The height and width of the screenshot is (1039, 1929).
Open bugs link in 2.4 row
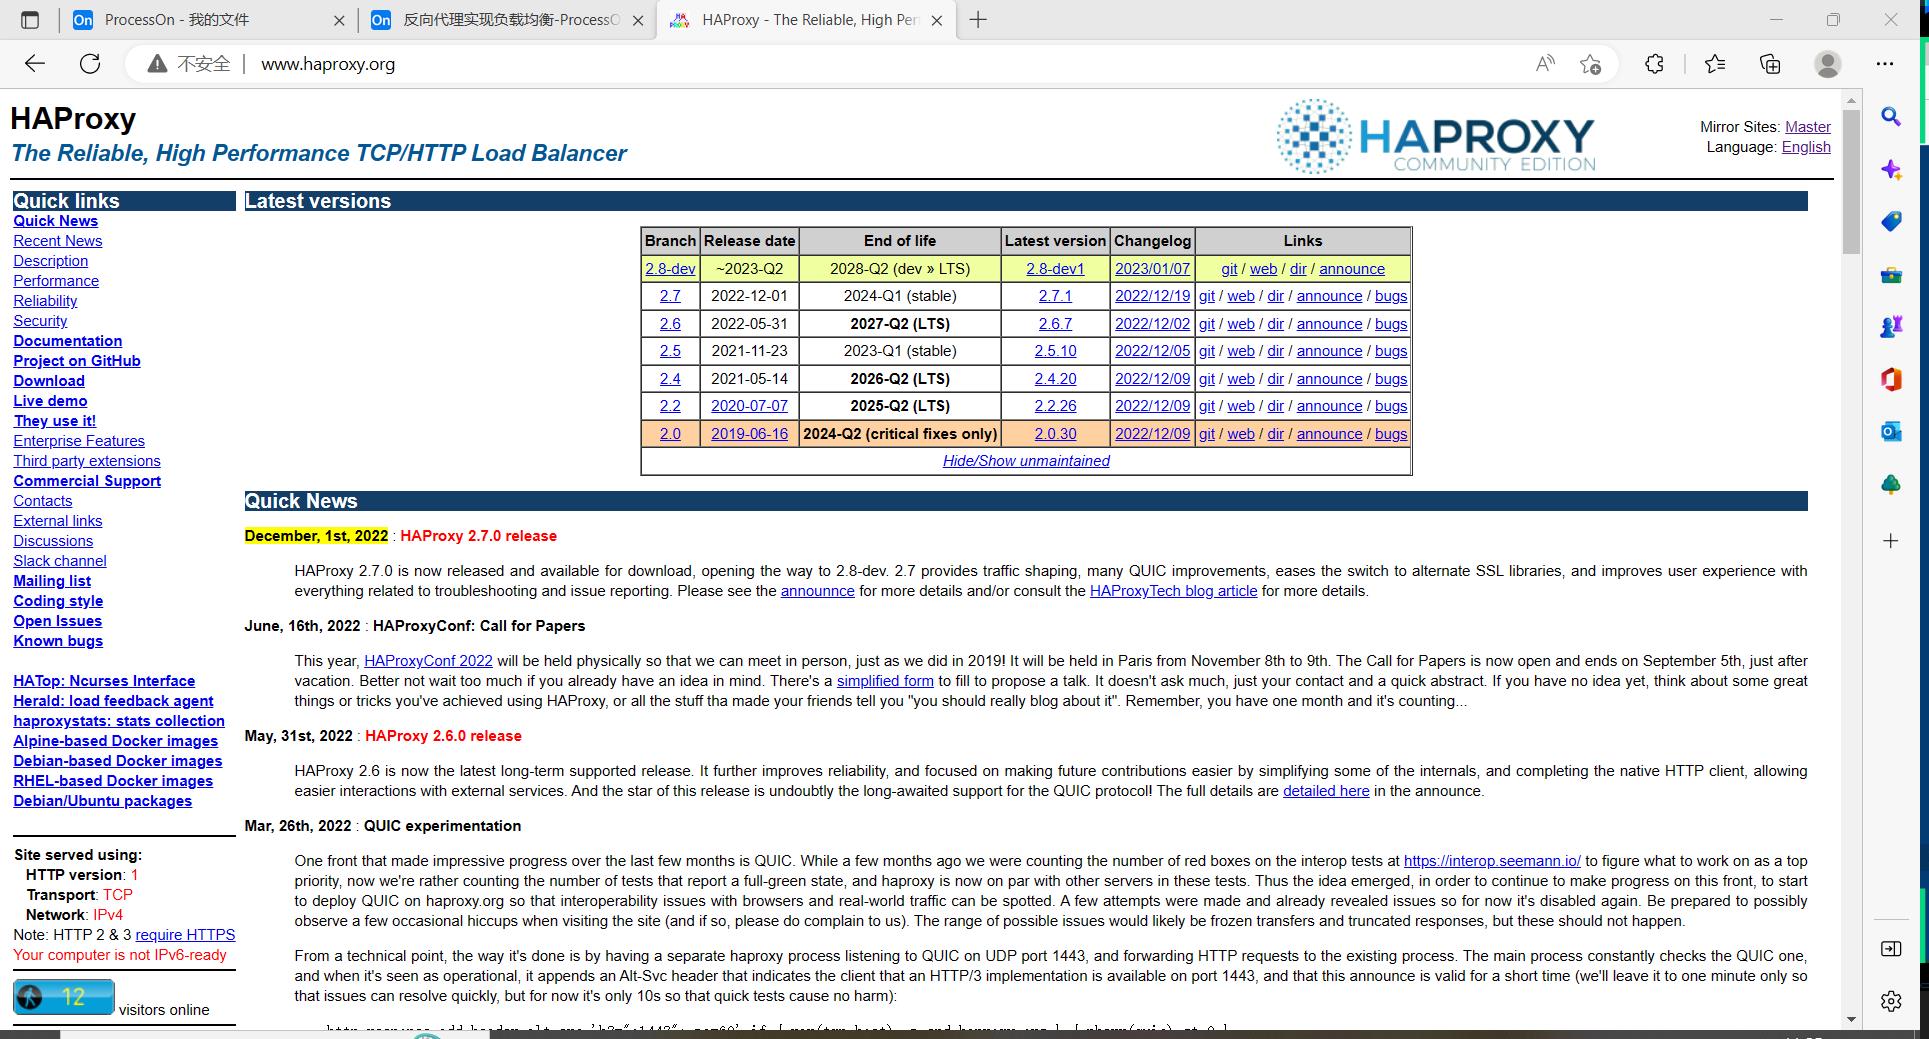[x=1391, y=379]
